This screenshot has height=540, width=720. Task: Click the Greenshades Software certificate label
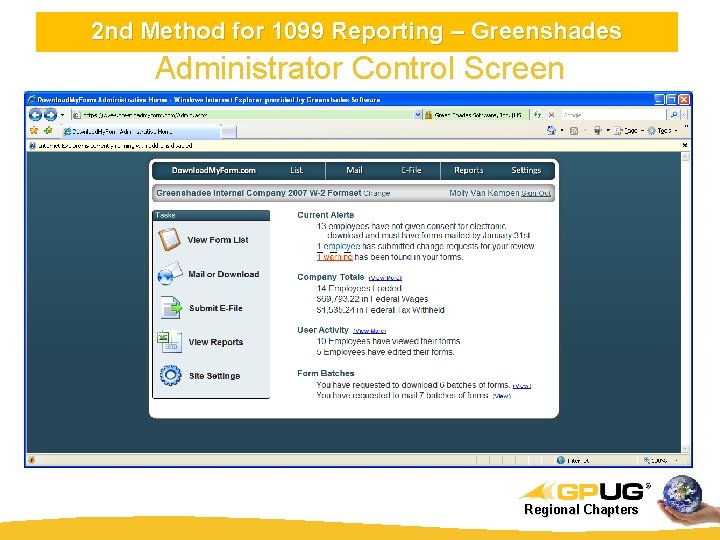[477, 115]
